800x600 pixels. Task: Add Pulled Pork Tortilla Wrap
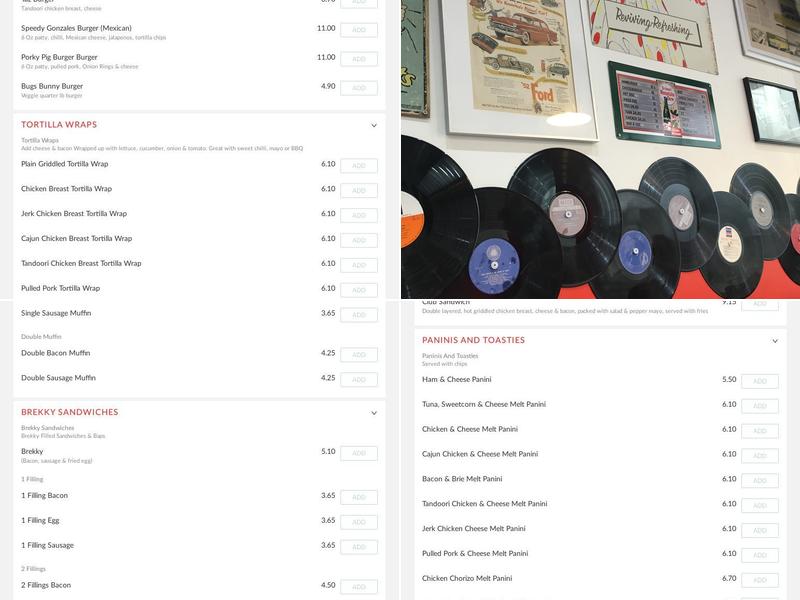pyautogui.click(x=359, y=290)
